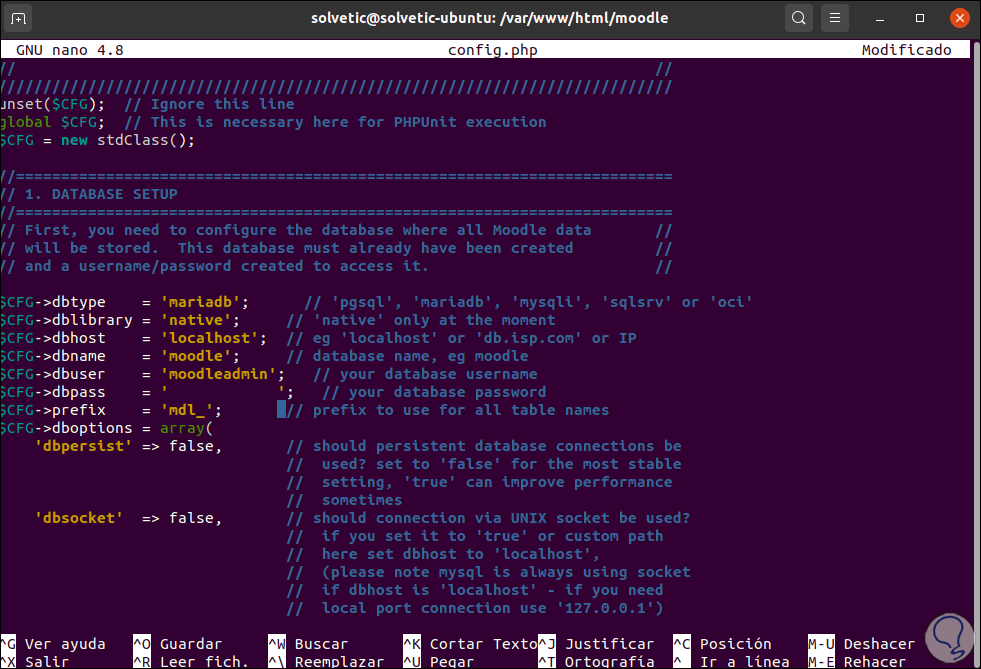Open the terminal hamburger menu
981x669 pixels.
point(835,18)
